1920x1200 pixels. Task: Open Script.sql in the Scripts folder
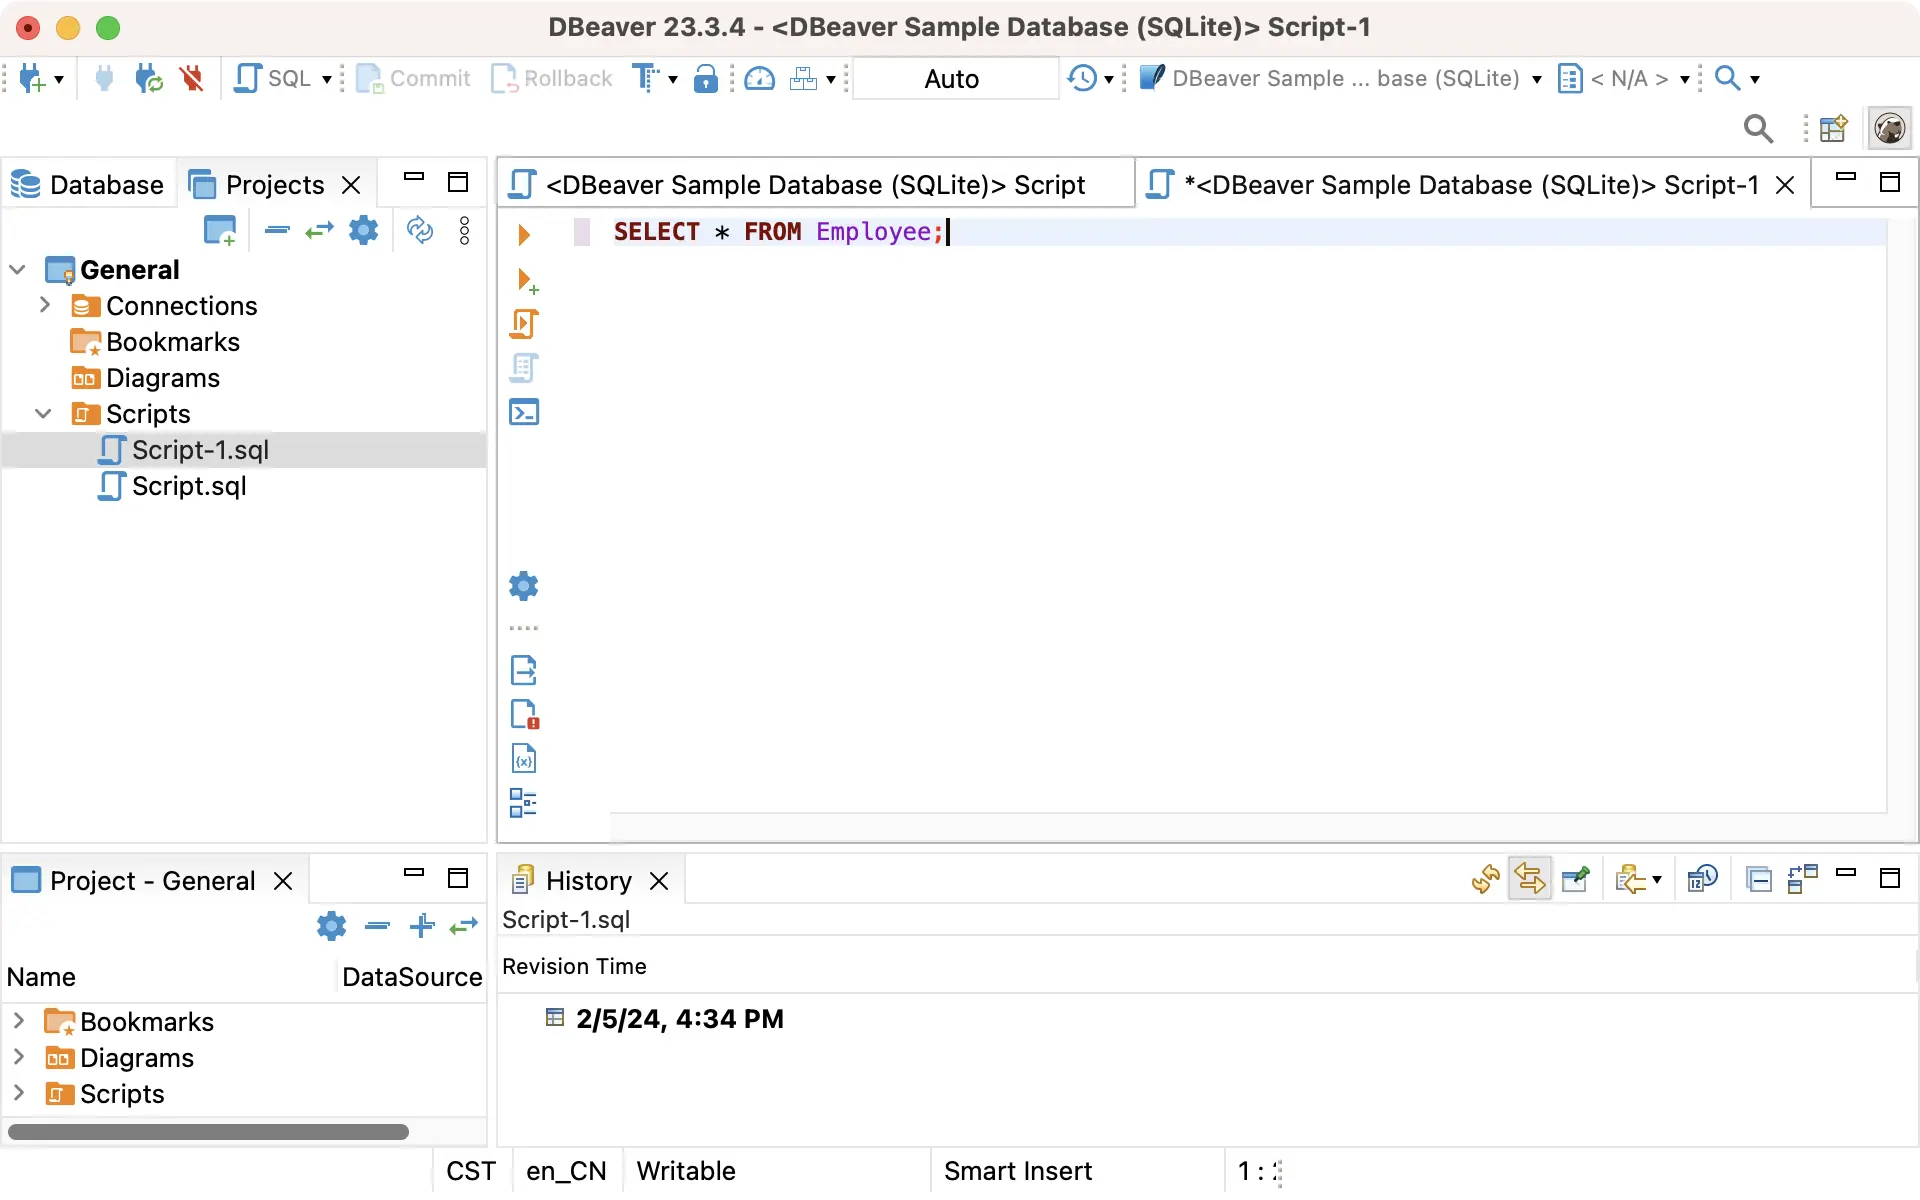click(x=189, y=486)
